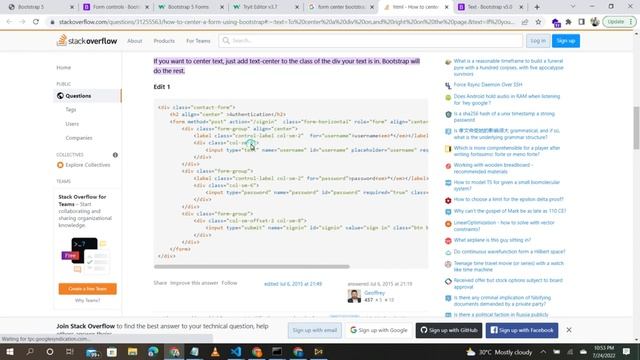The height and width of the screenshot is (360, 640).
Task: Open Users in left sidebar
Action: click(72, 124)
